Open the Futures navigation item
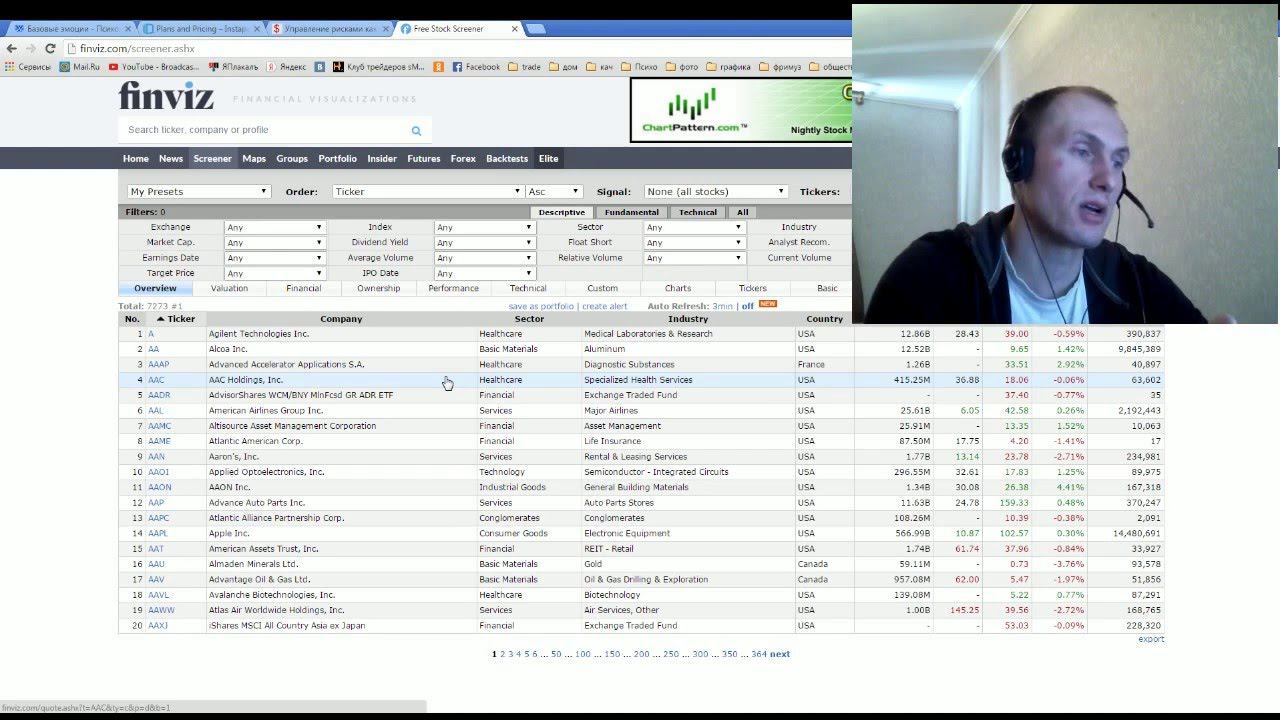 point(423,158)
